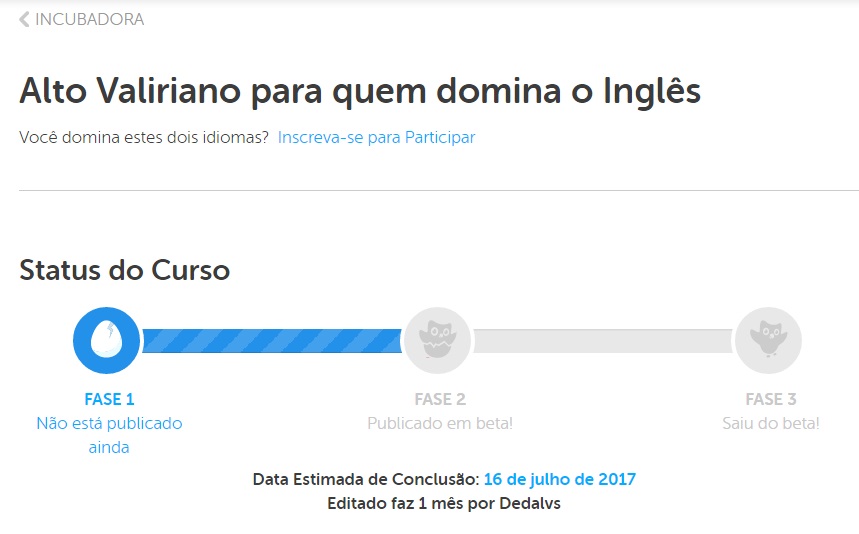Click the Alto Valiriano course title heading
This screenshot has height=534, width=859.
[x=360, y=91]
